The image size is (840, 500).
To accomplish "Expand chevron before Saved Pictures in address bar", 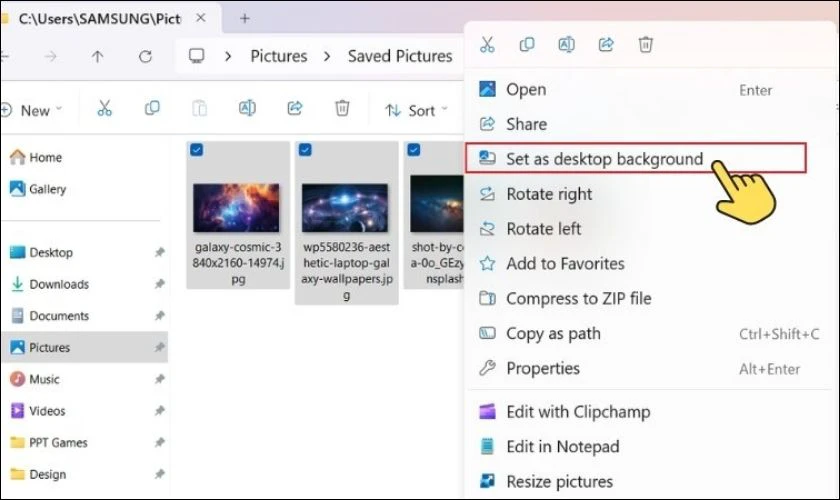I will pyautogui.click(x=327, y=56).
